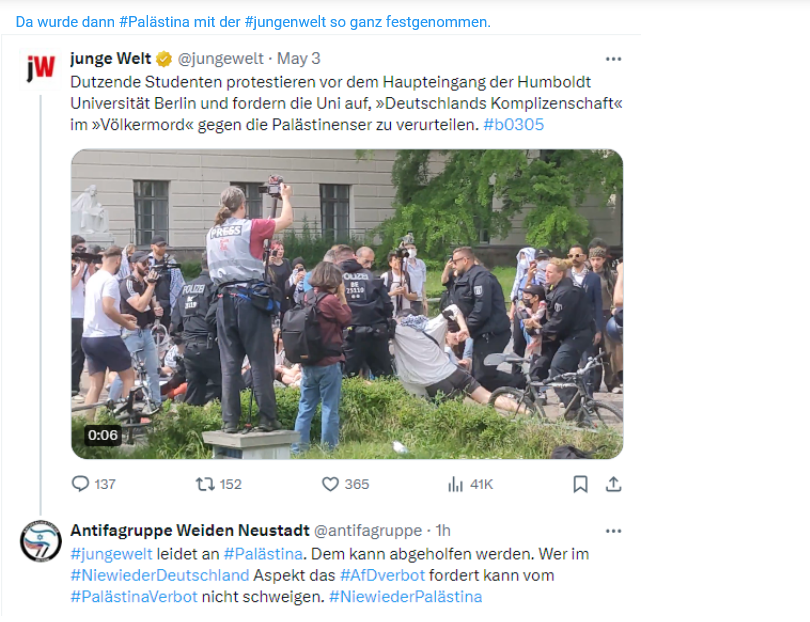Open the #b0305 hashtag

pyautogui.click(x=513, y=125)
